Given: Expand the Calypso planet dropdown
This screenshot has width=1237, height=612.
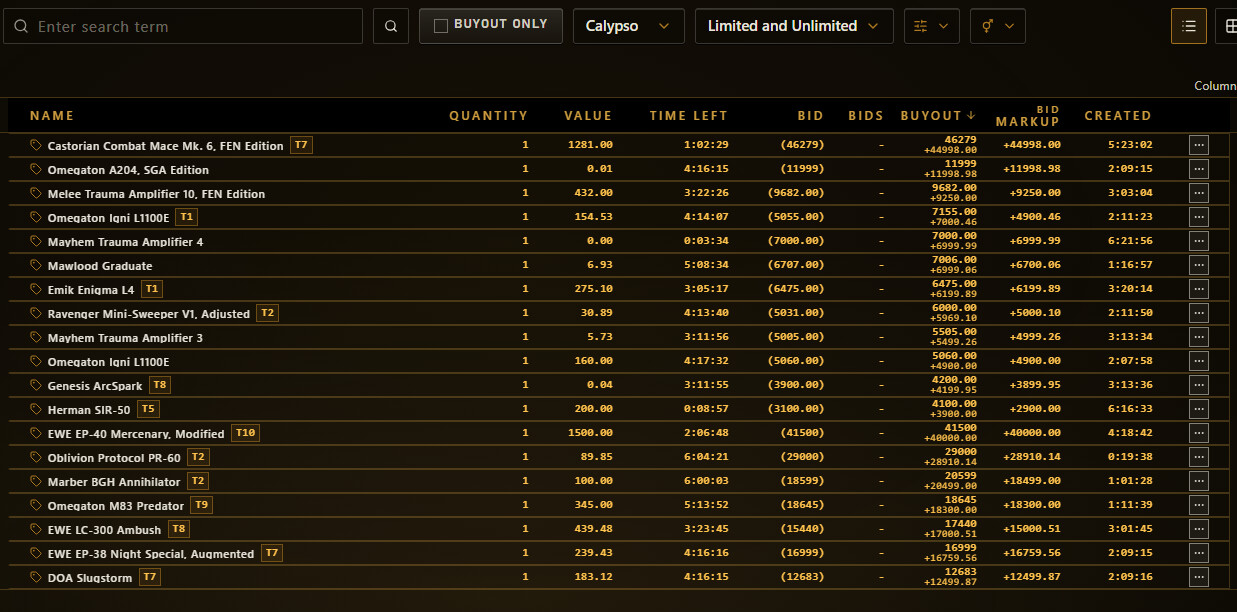Looking at the screenshot, I should [x=629, y=26].
